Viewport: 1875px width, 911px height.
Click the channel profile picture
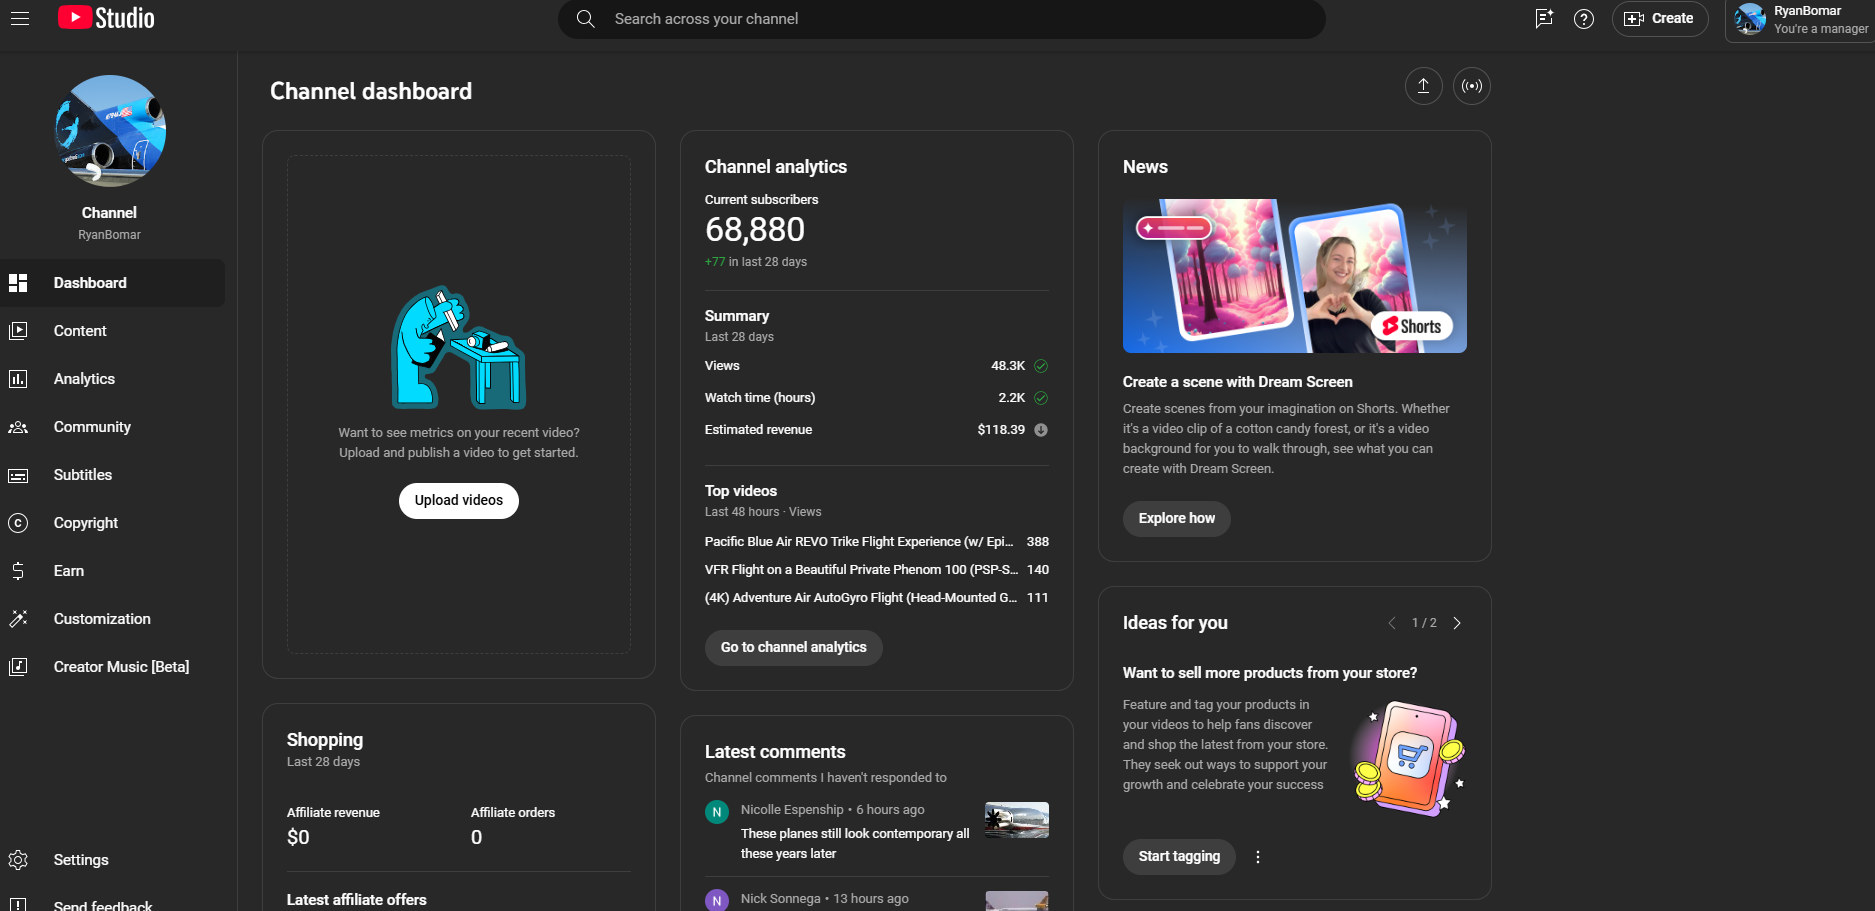coord(110,131)
